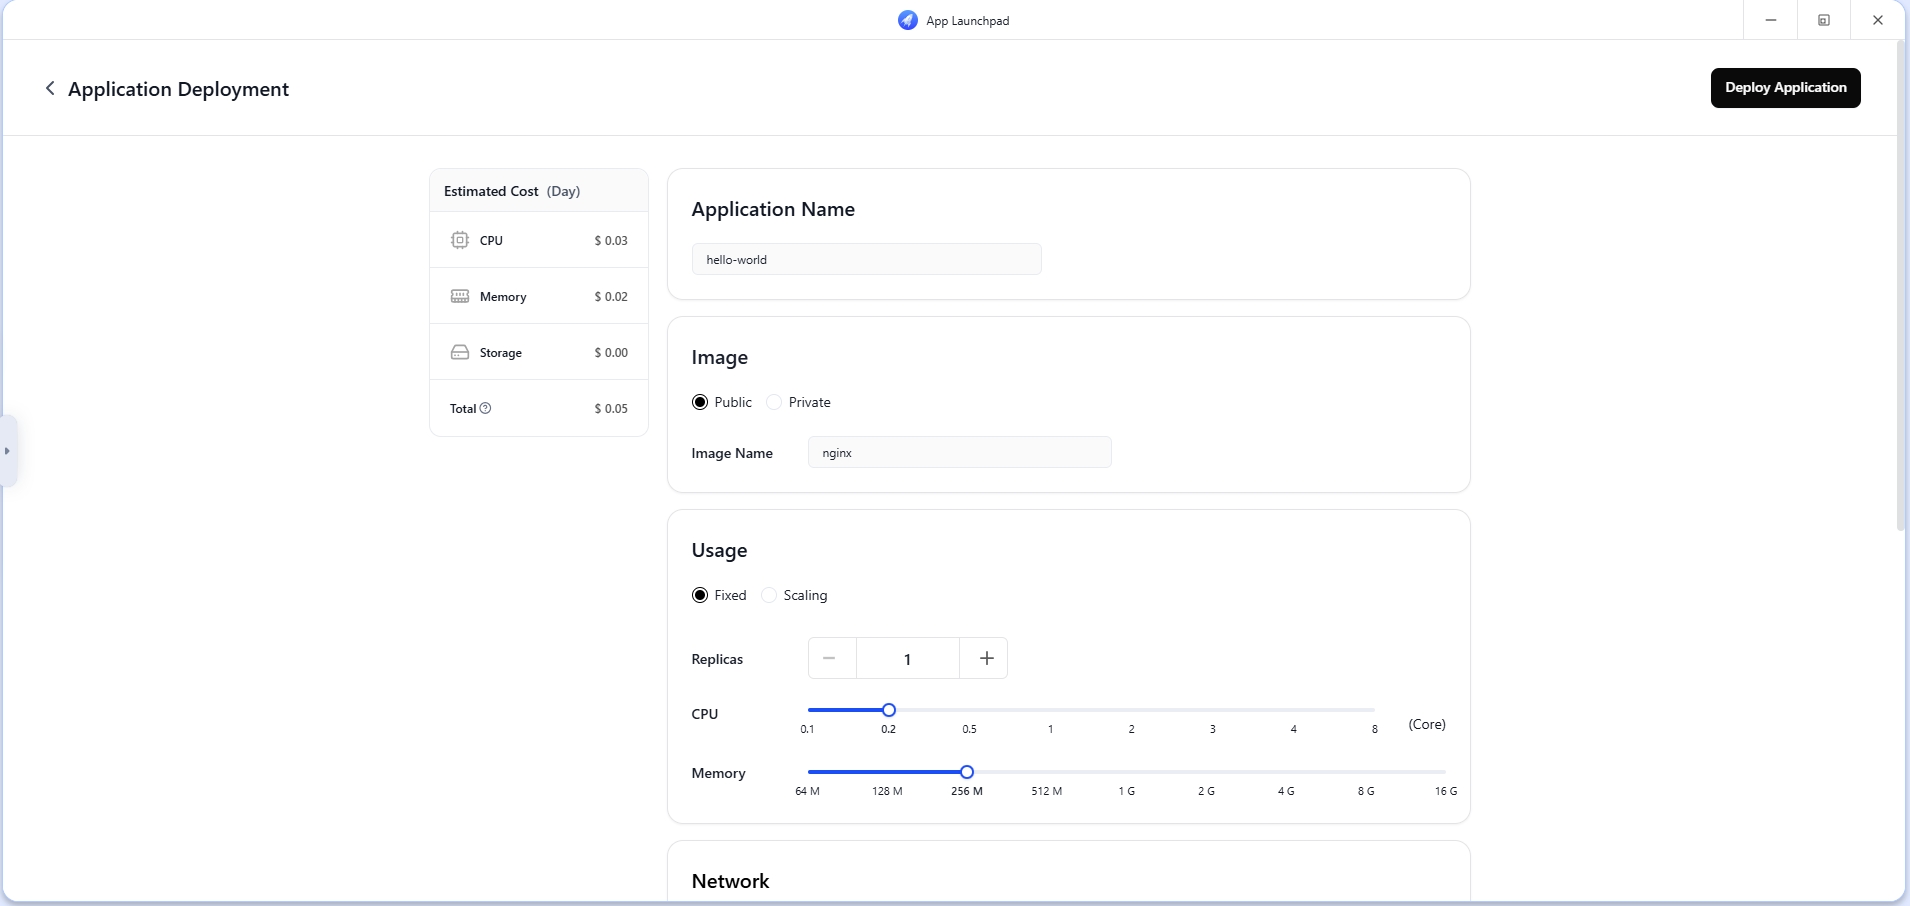Expand the collapsed left side panel handle
This screenshot has height=906, width=1910.
tap(8, 451)
